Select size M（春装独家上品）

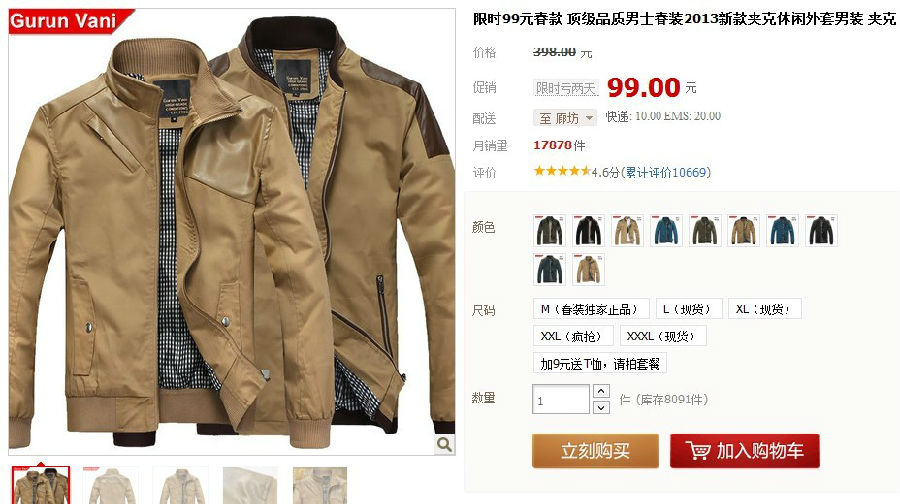coord(591,309)
